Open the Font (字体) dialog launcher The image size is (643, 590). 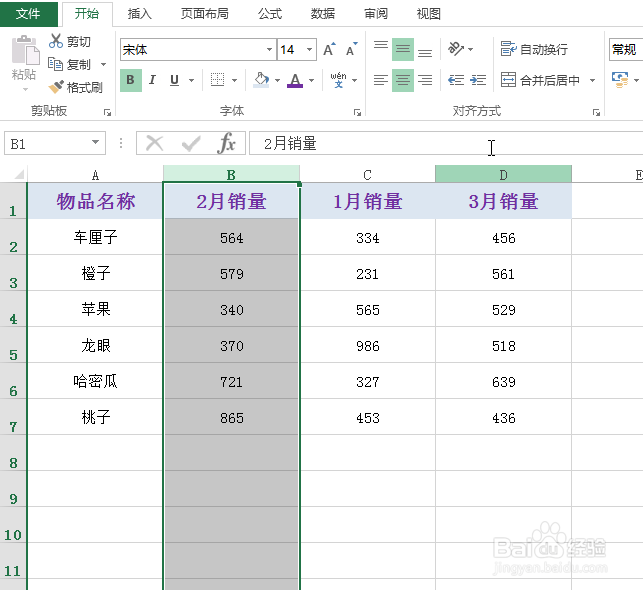[357, 112]
